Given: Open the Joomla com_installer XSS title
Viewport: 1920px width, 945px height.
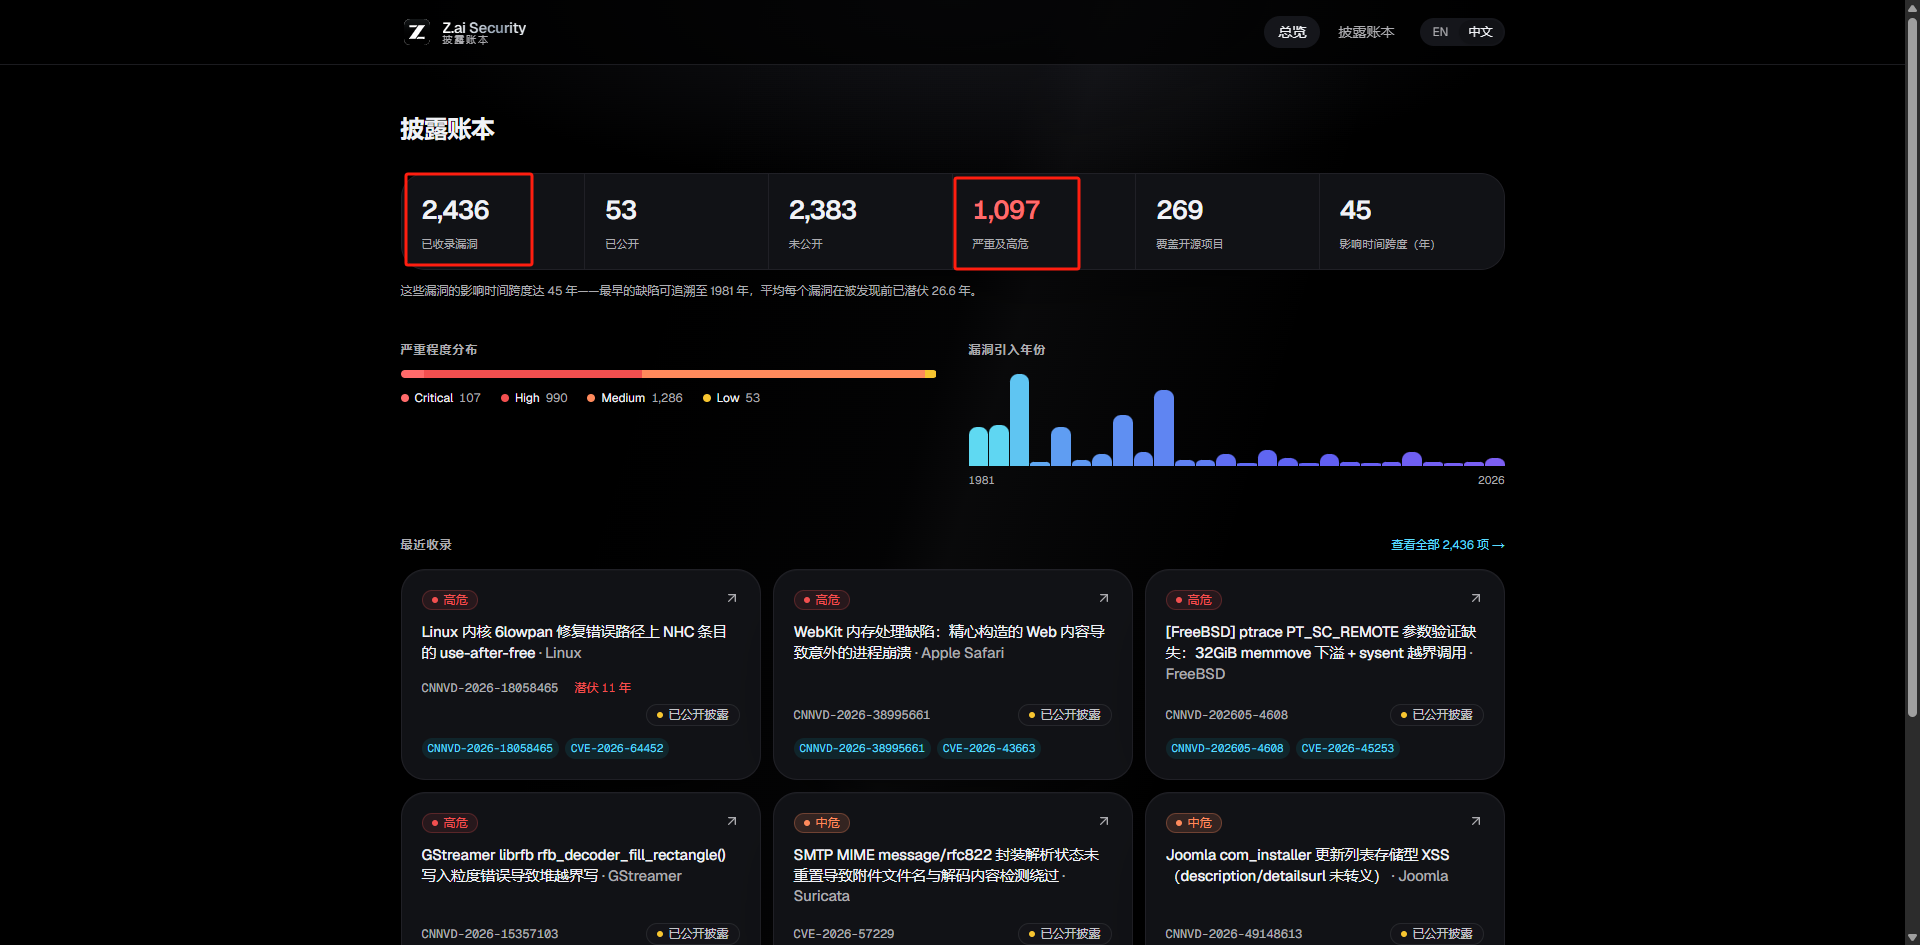Looking at the screenshot, I should tap(1308, 865).
